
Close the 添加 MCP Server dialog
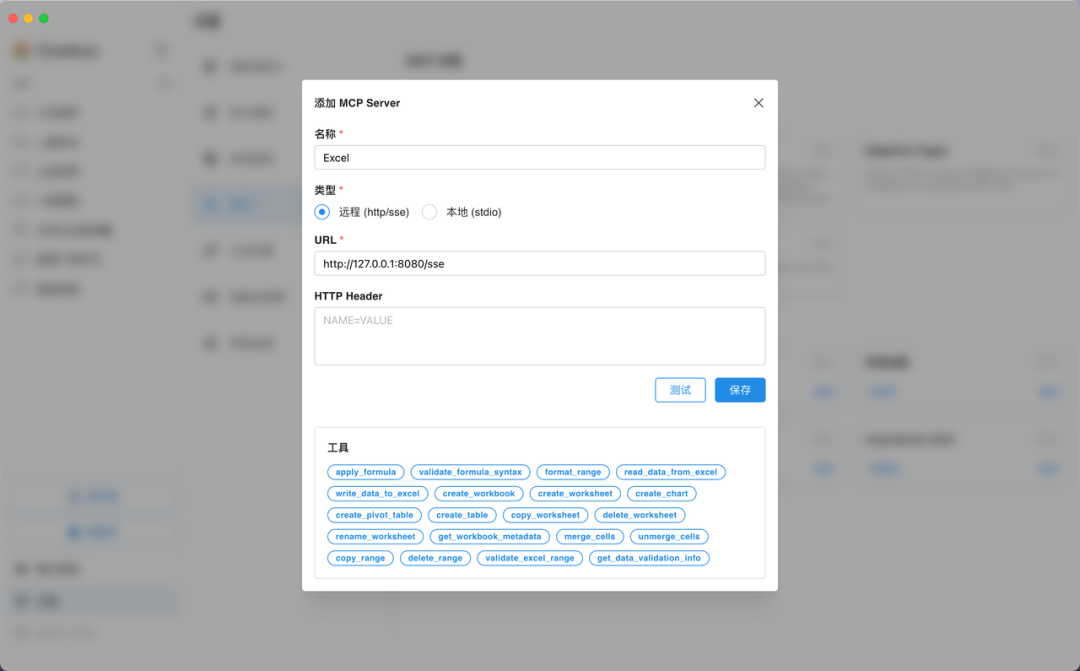[758, 103]
